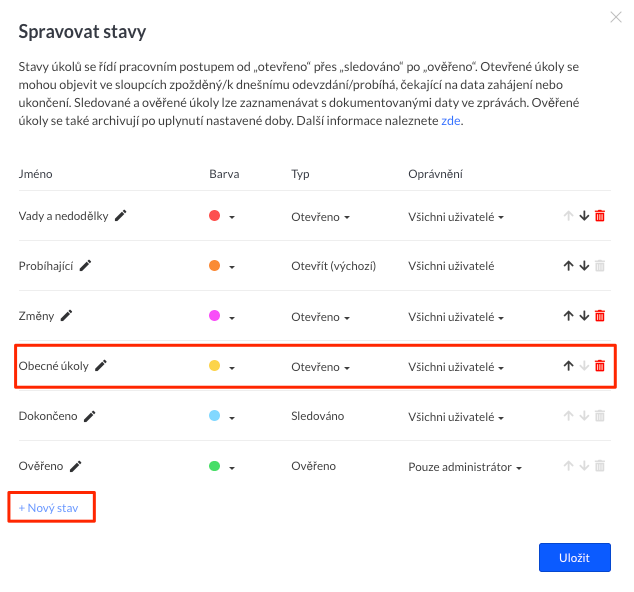Rename the Změny status via pencil
This screenshot has width=634, height=592.
[x=66, y=316]
